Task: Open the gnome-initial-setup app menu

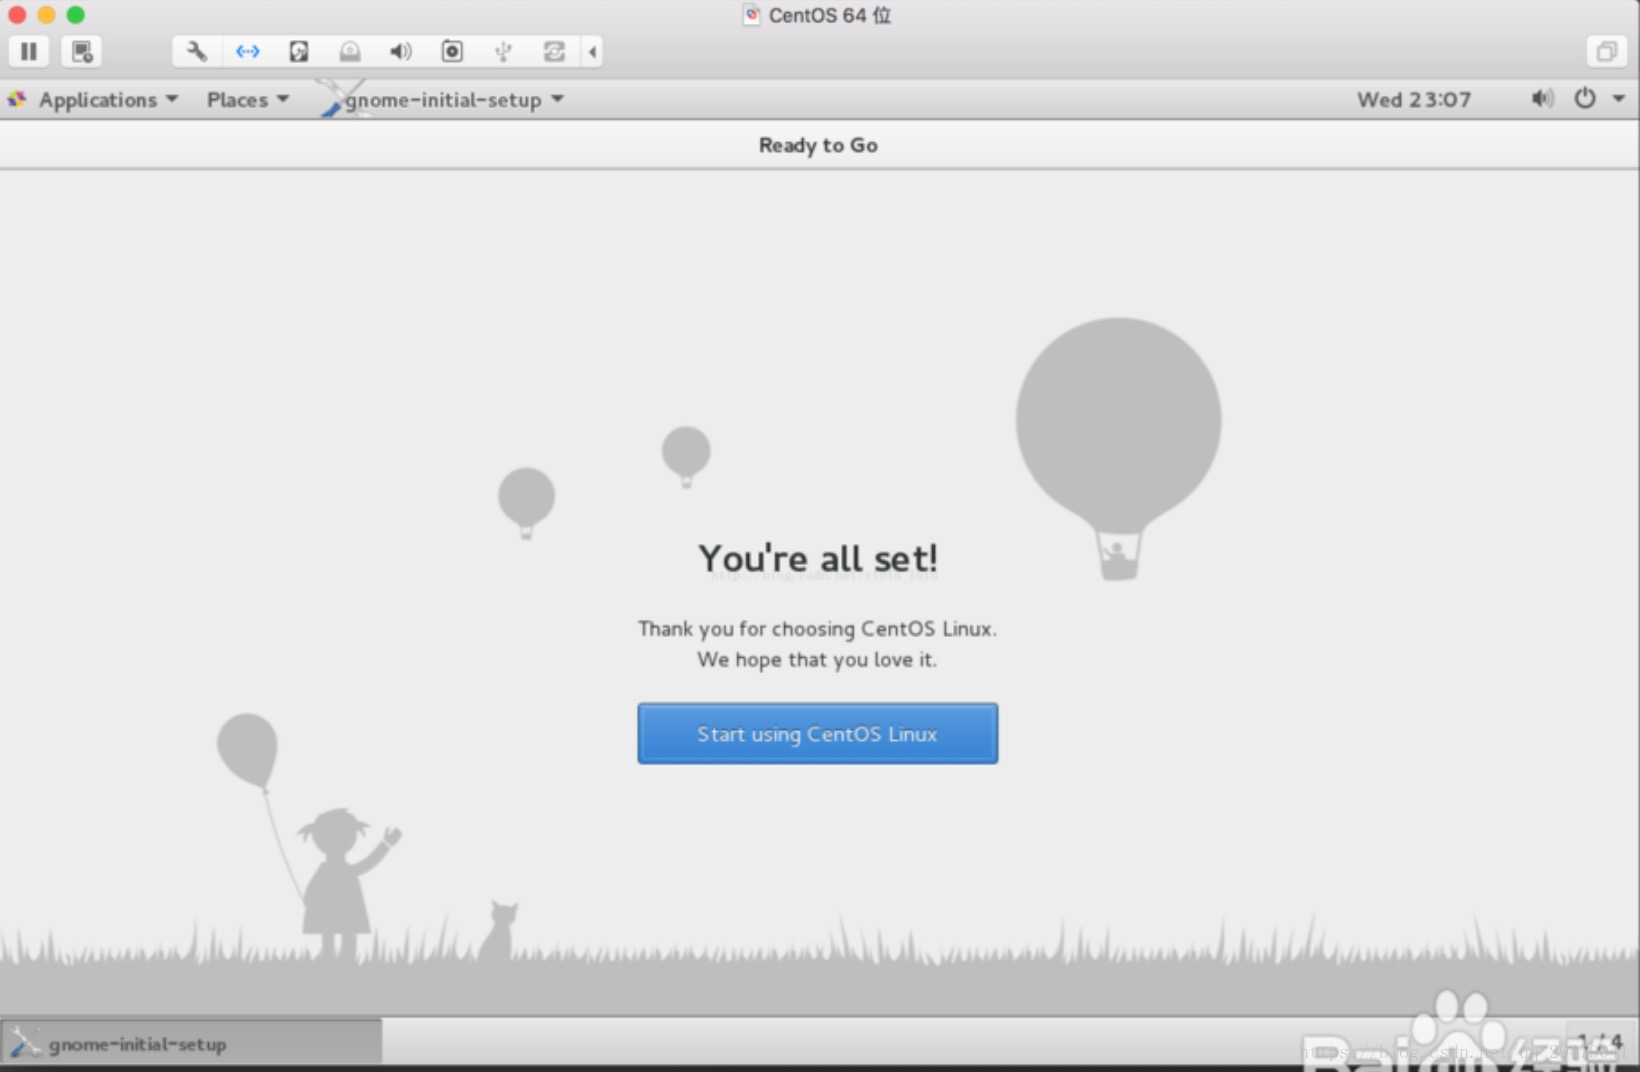Action: pyautogui.click(x=443, y=99)
